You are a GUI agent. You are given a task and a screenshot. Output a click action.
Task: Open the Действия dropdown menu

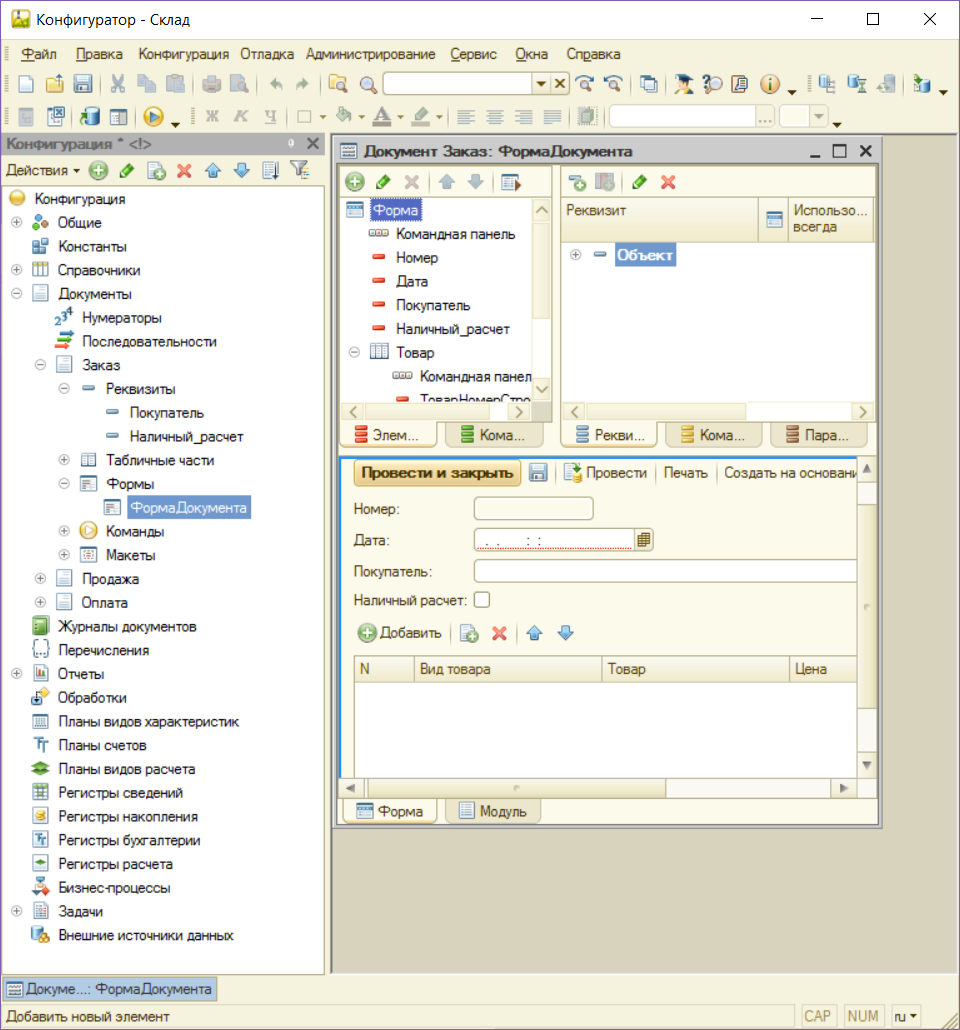(43, 171)
